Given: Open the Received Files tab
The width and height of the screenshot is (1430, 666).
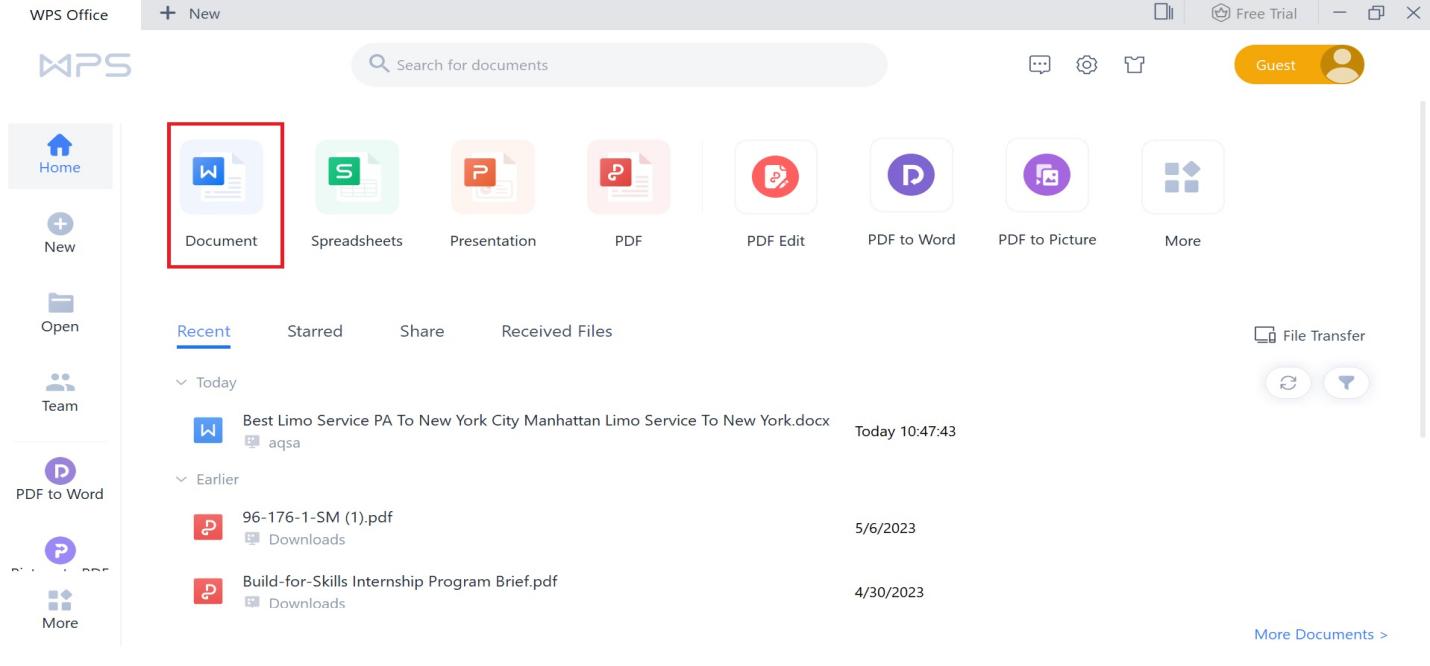Looking at the screenshot, I should [x=556, y=330].
